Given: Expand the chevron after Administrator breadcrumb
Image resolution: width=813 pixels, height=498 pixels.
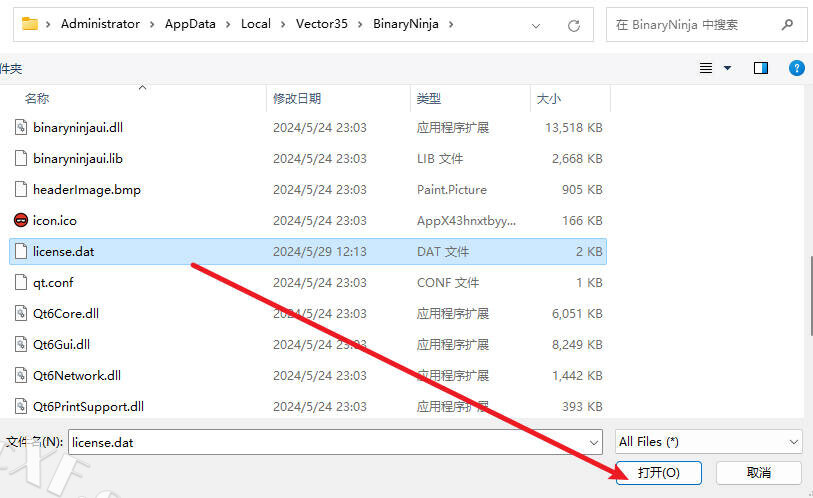Looking at the screenshot, I should click(152, 24).
